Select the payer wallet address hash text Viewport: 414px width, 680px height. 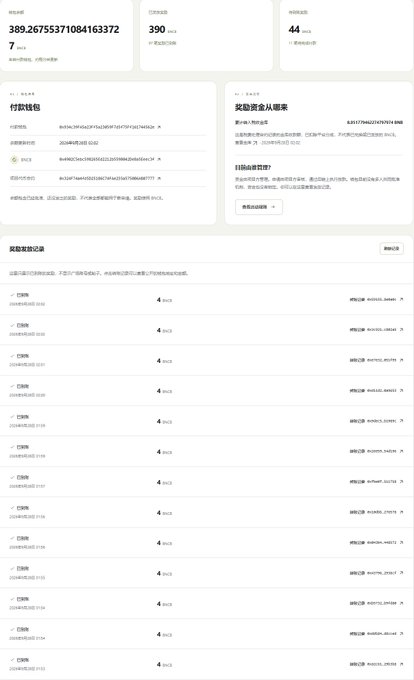coord(107,127)
